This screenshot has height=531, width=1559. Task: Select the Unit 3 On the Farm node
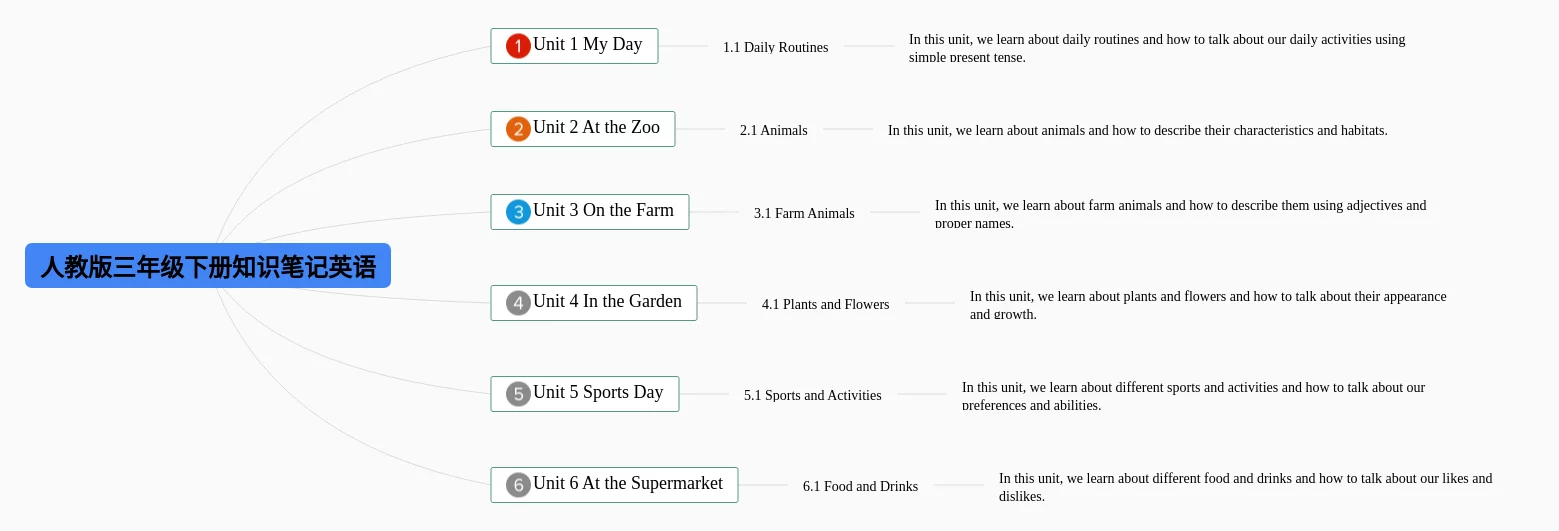tap(604, 211)
